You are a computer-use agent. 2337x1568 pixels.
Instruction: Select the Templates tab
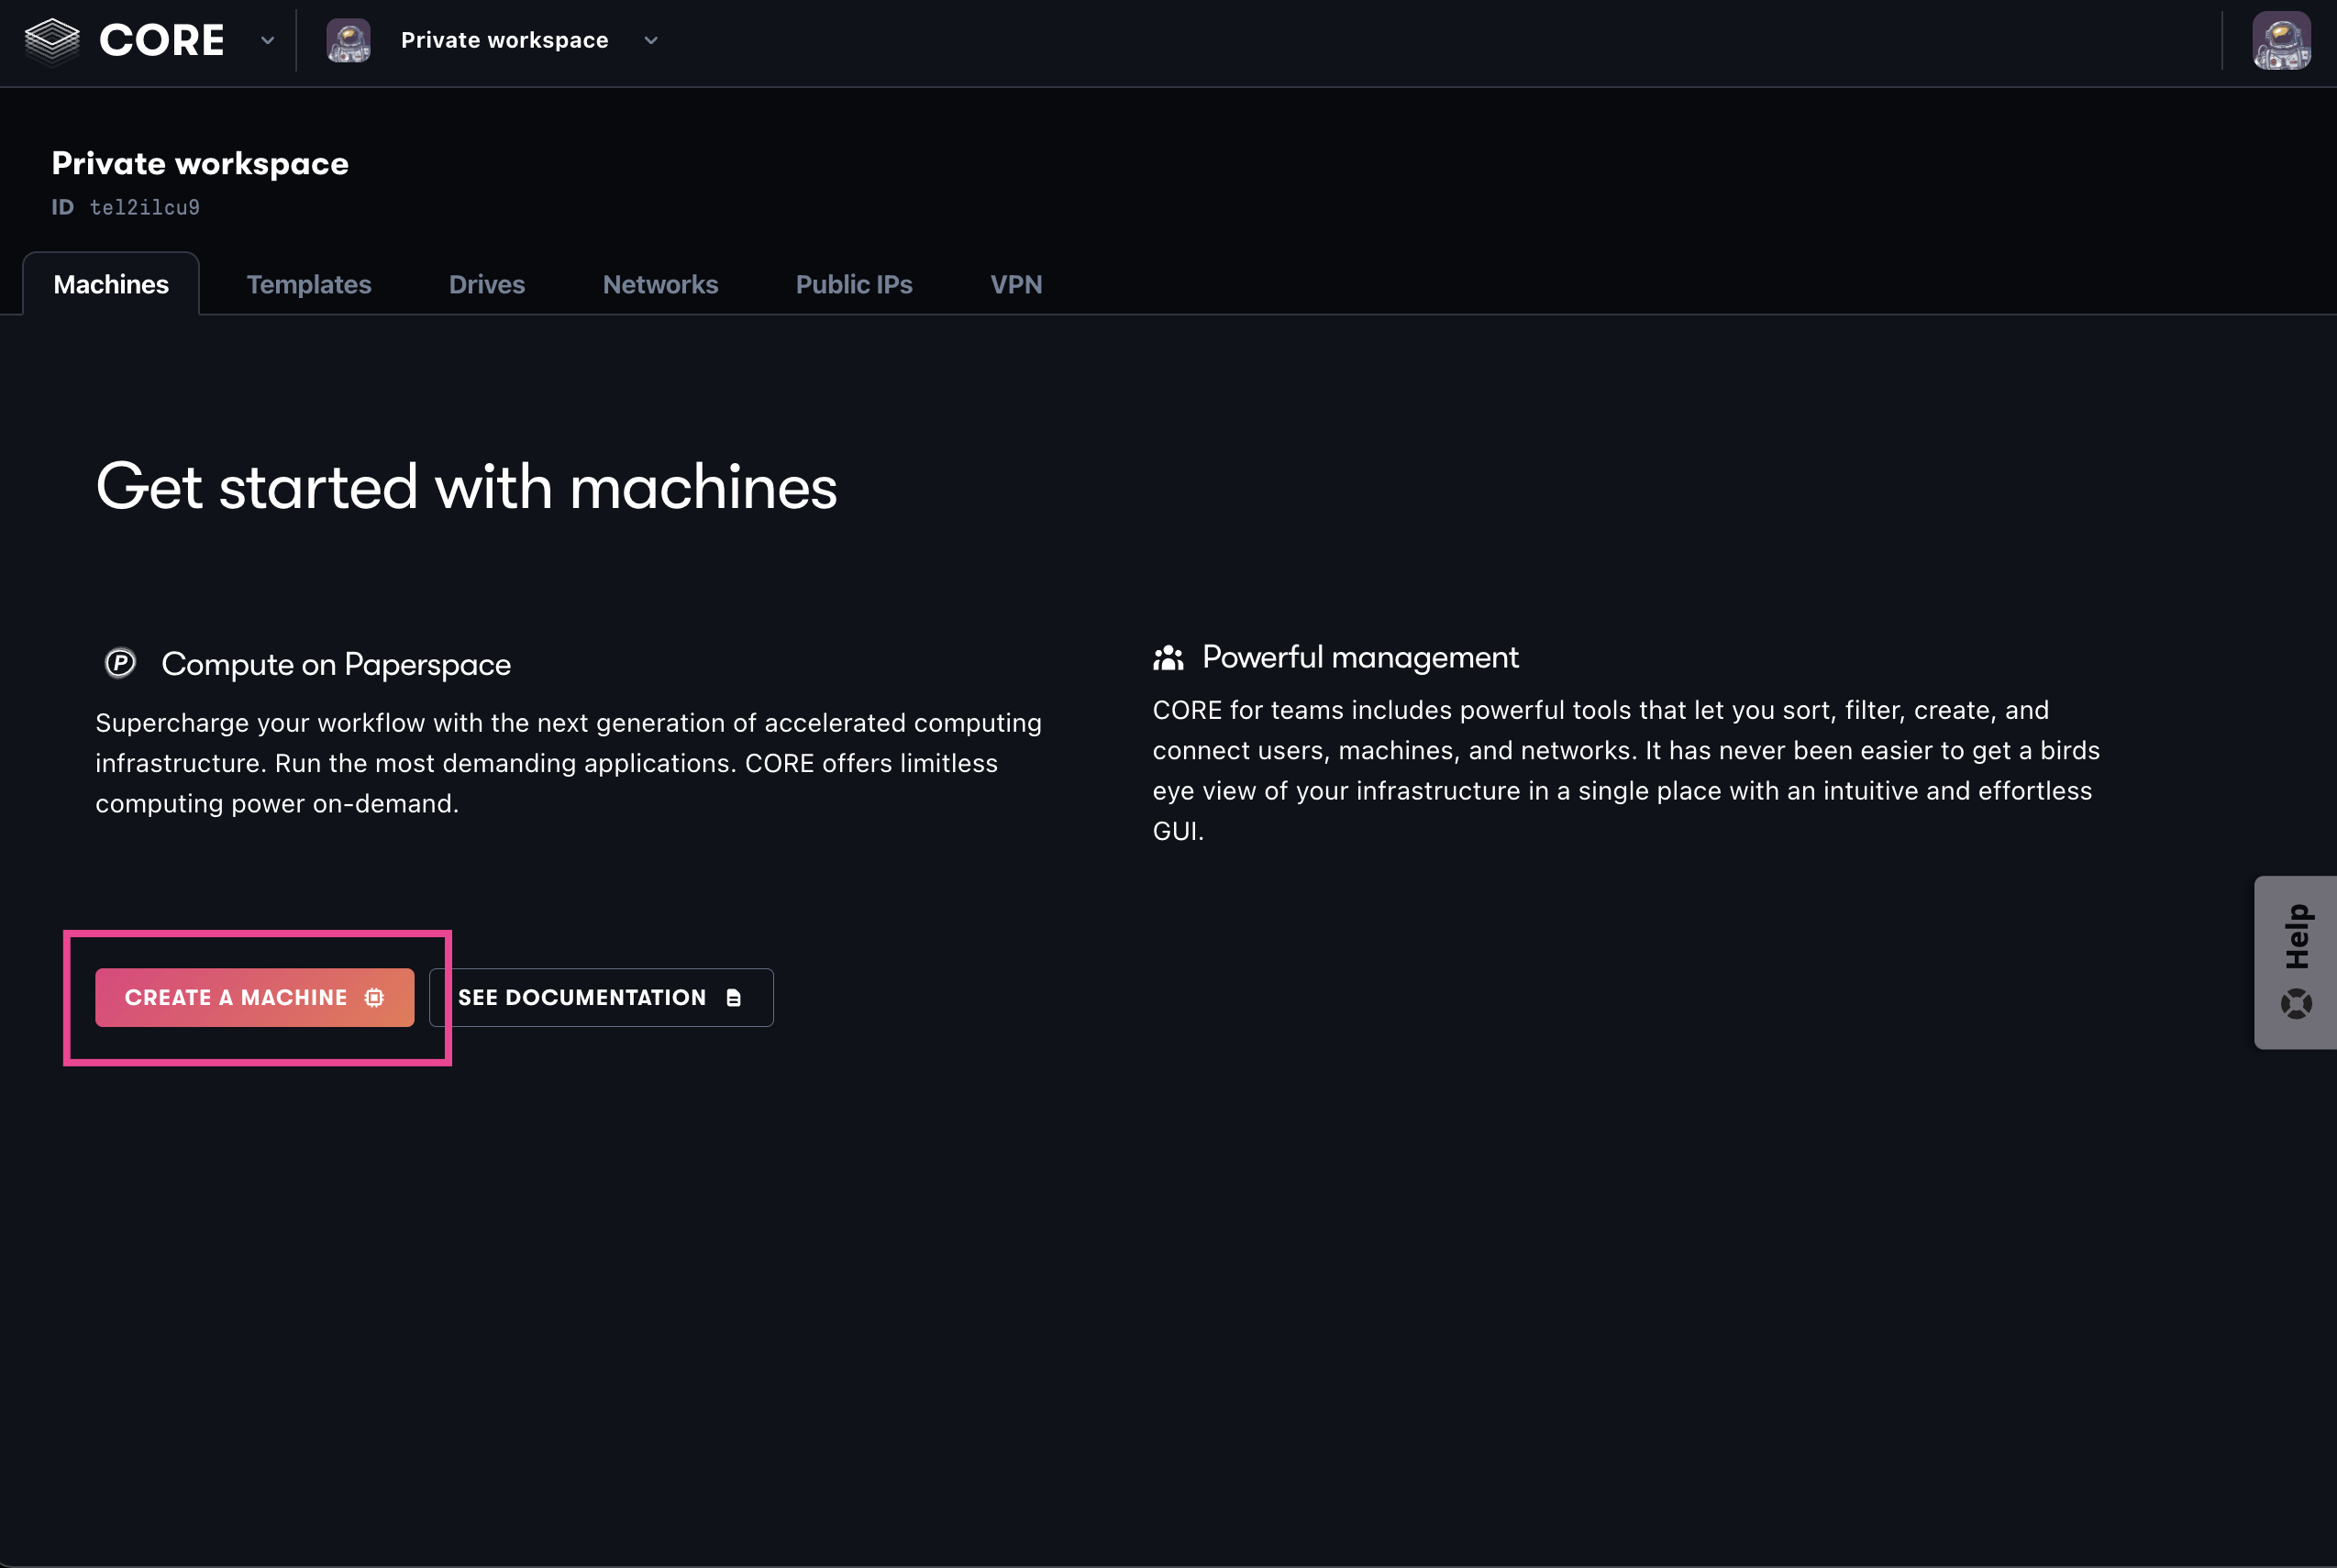310,283
